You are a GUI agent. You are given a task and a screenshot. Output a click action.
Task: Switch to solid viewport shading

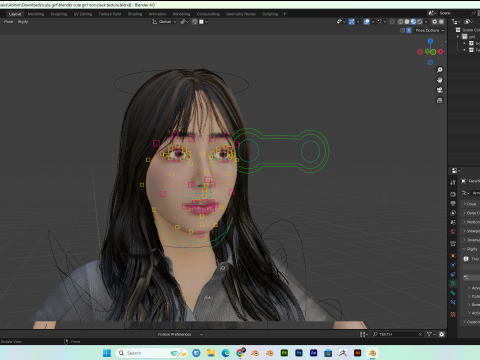pyautogui.click(x=407, y=22)
